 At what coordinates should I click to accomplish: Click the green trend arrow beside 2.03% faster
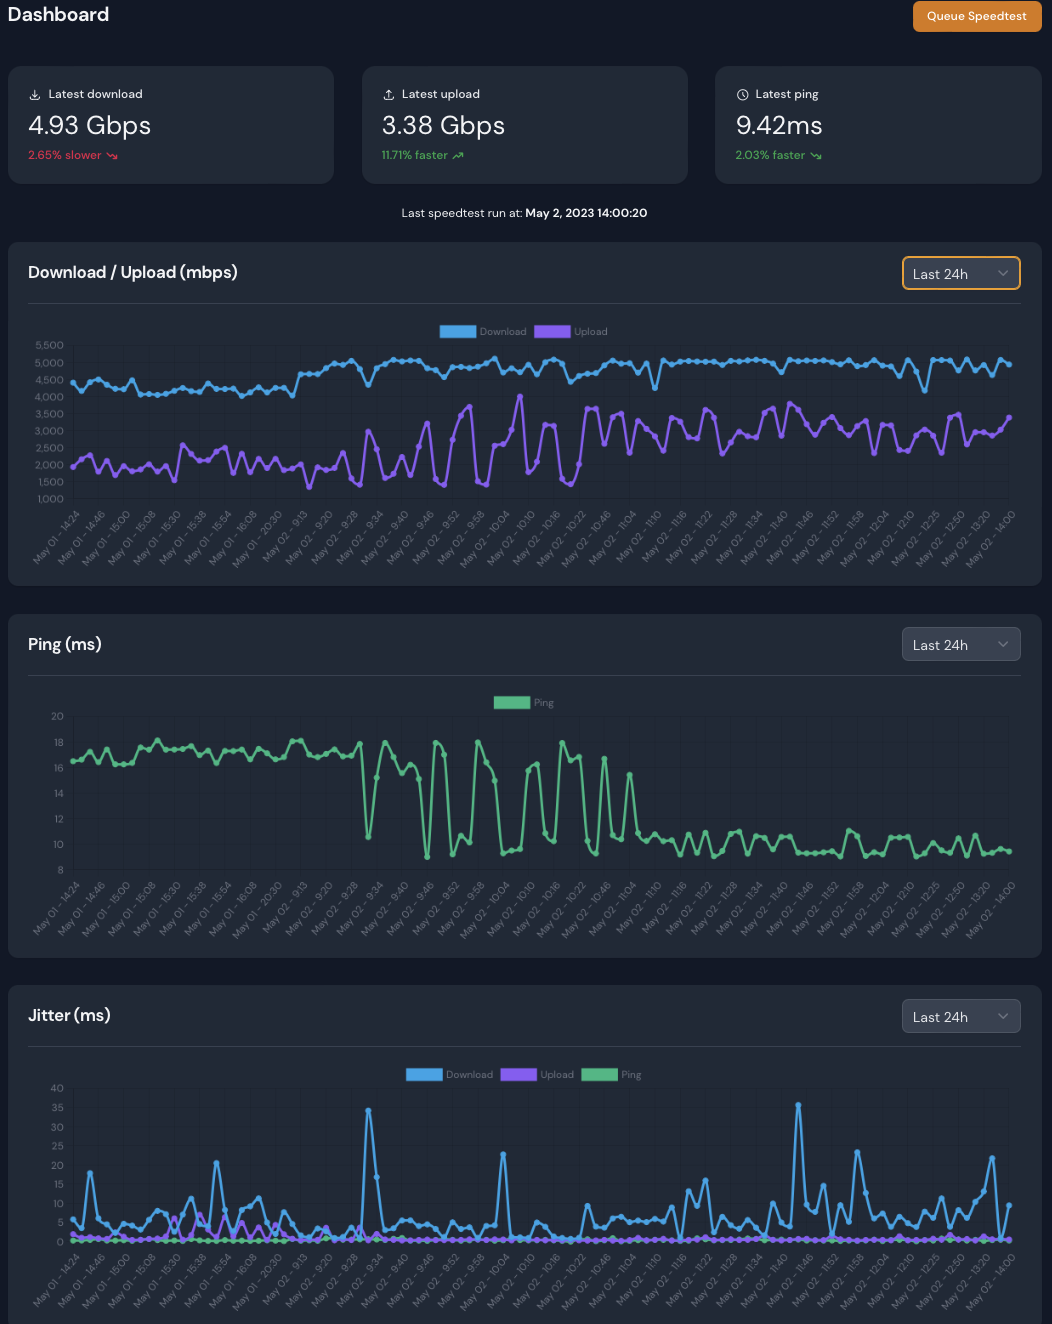click(815, 155)
